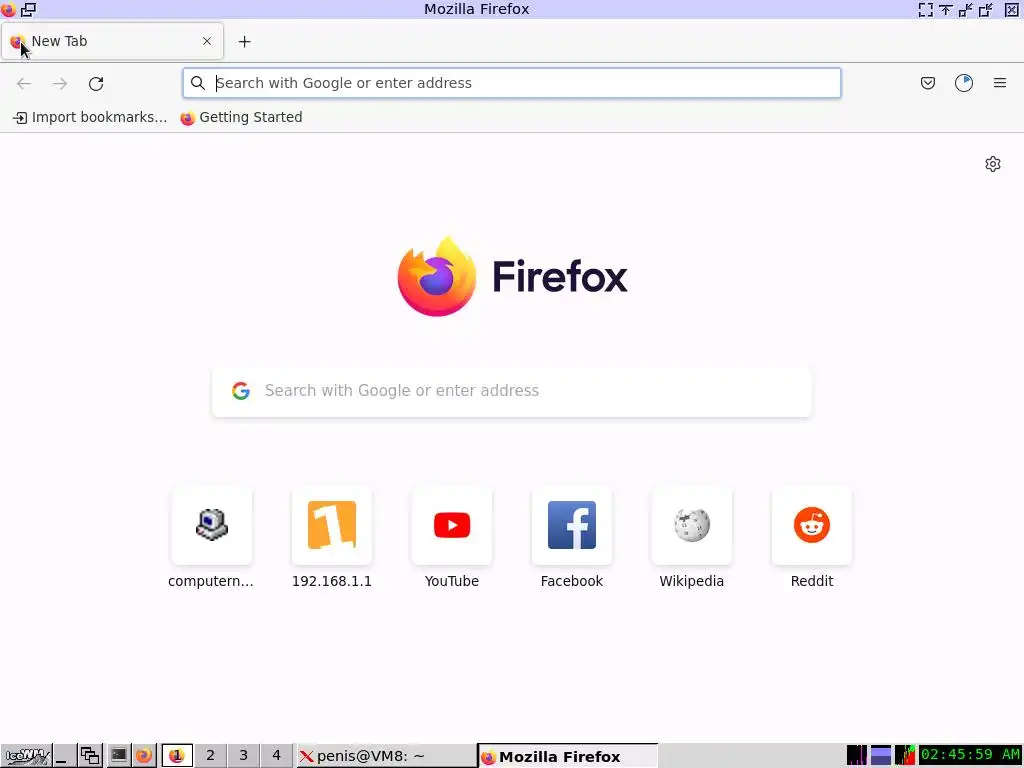Click the computern... label text

211,581
